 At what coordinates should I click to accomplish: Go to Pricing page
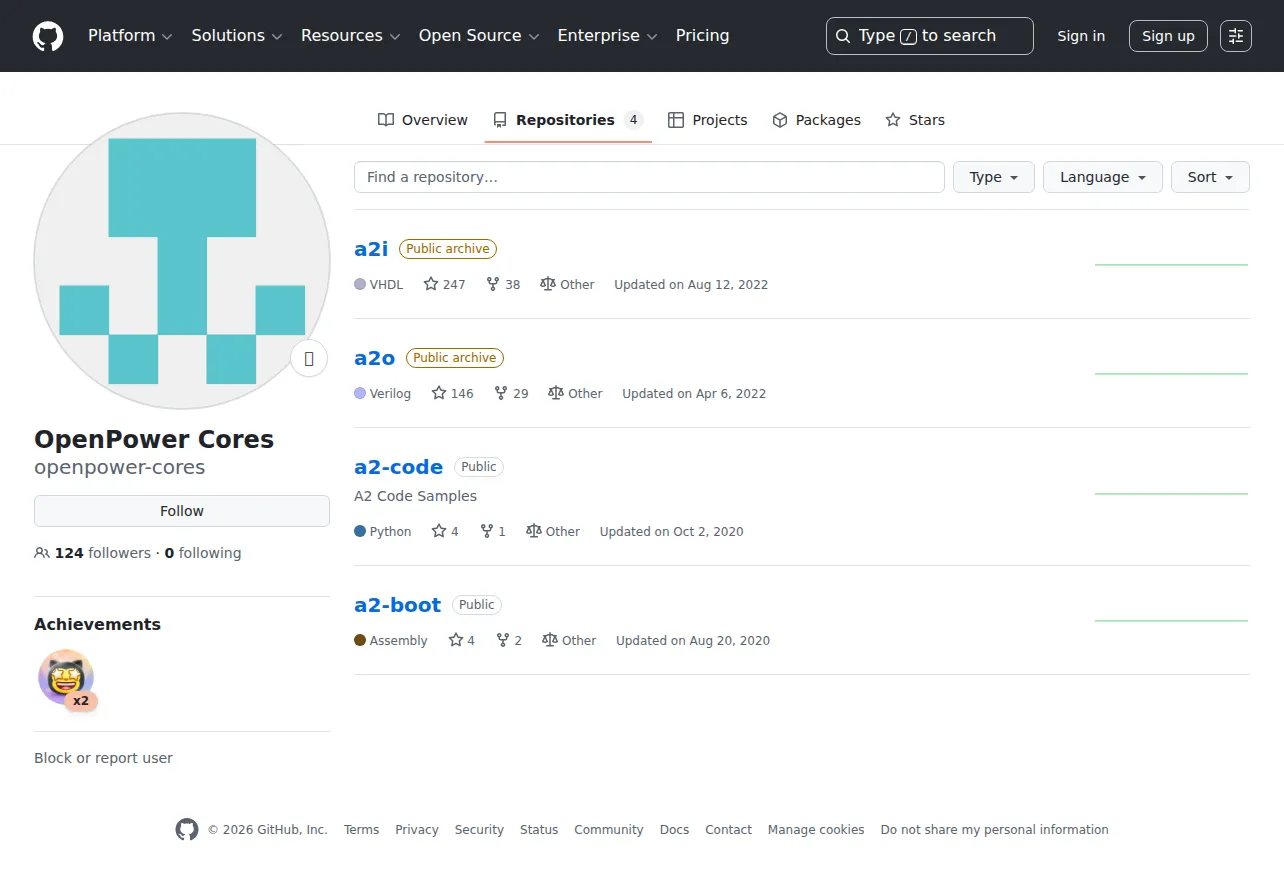(702, 36)
